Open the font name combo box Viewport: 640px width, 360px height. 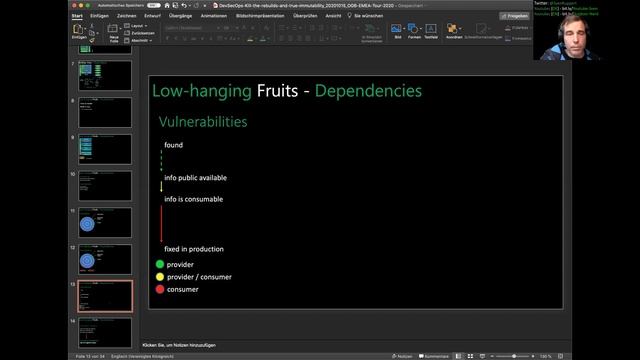pyautogui.click(x=192, y=28)
